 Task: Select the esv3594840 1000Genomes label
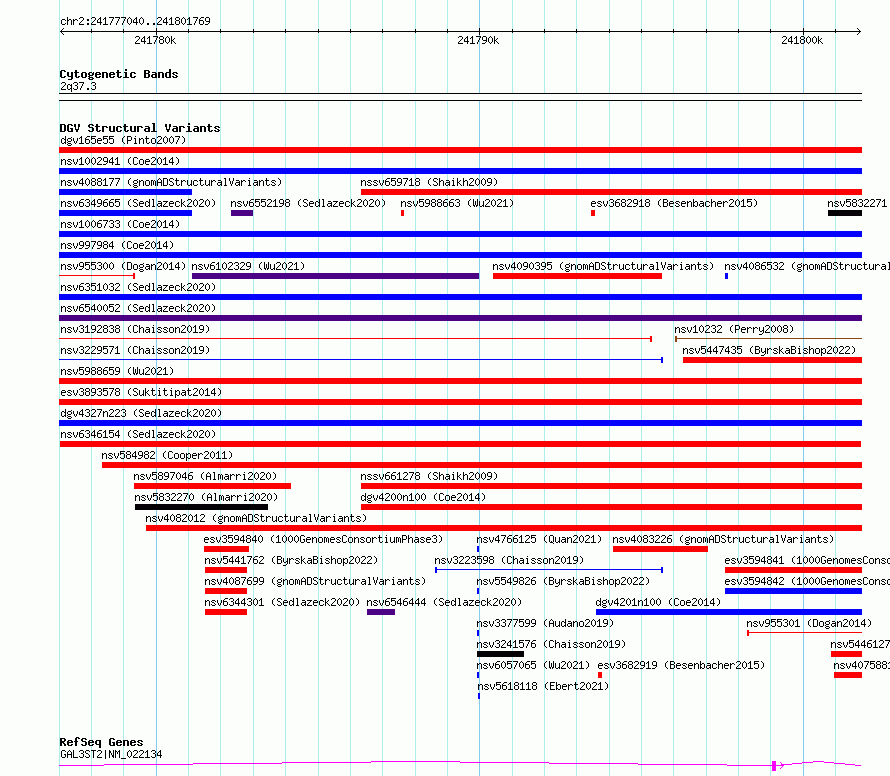tap(323, 539)
